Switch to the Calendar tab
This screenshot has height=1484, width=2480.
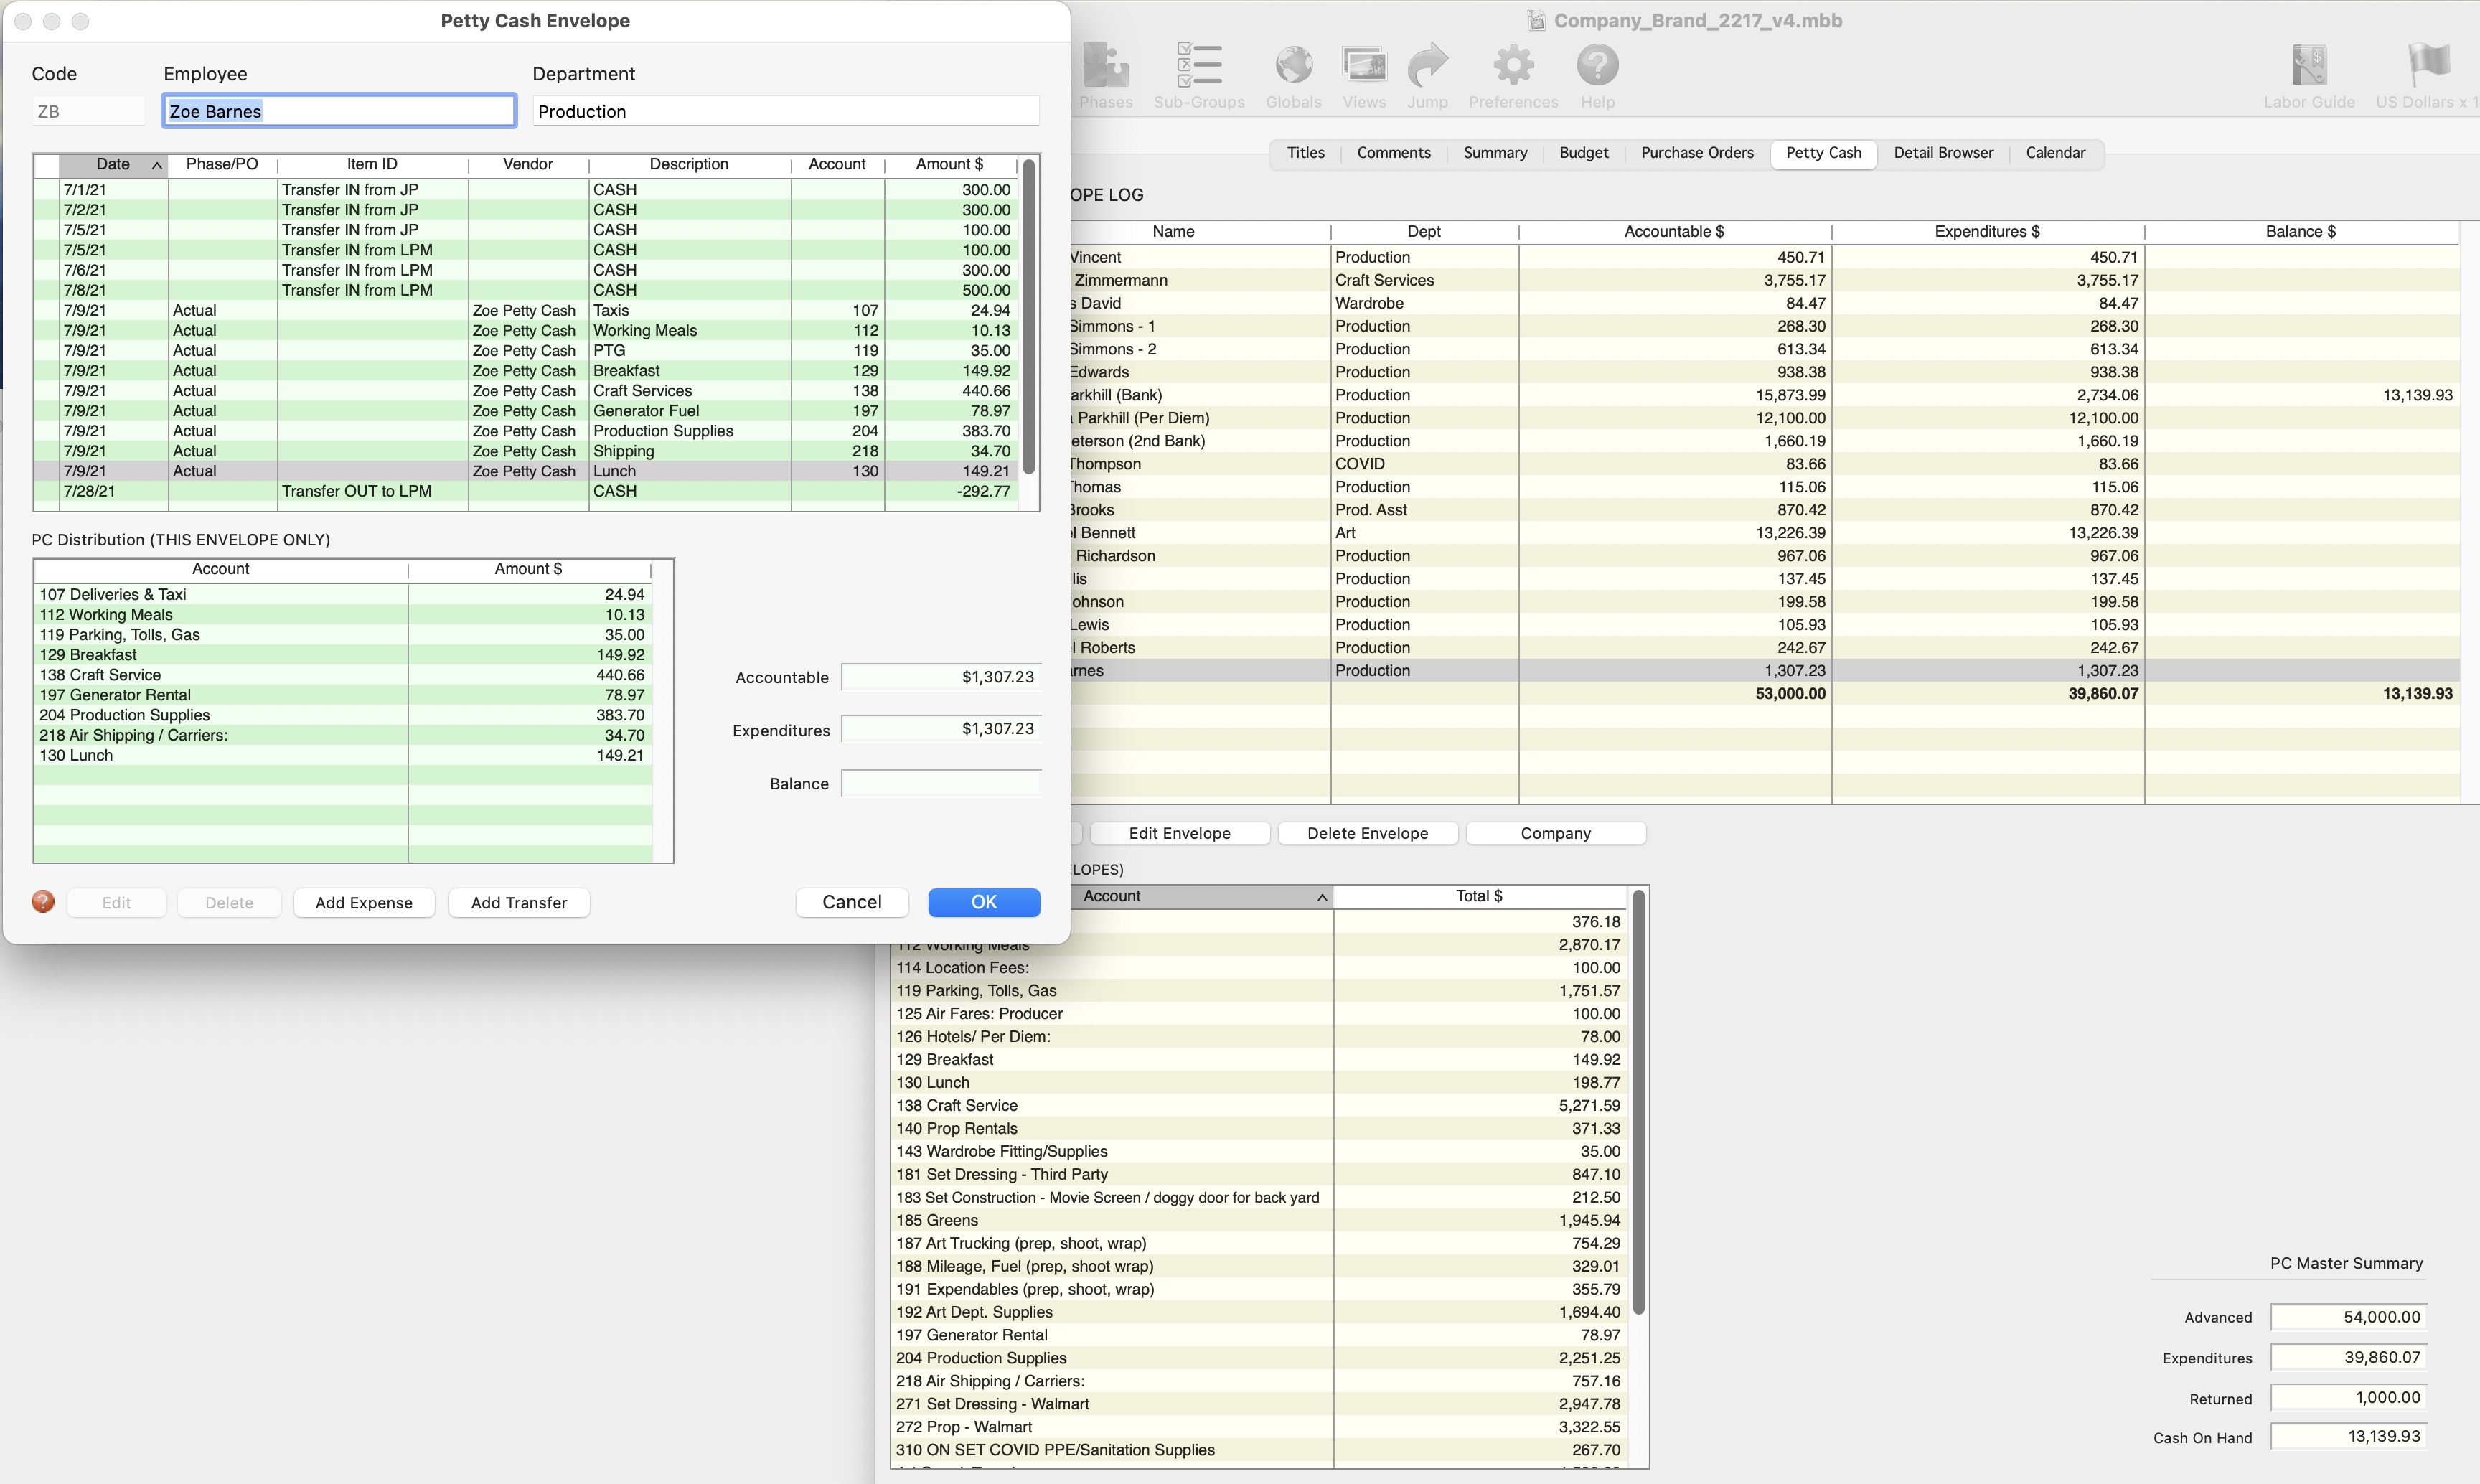2055,153
